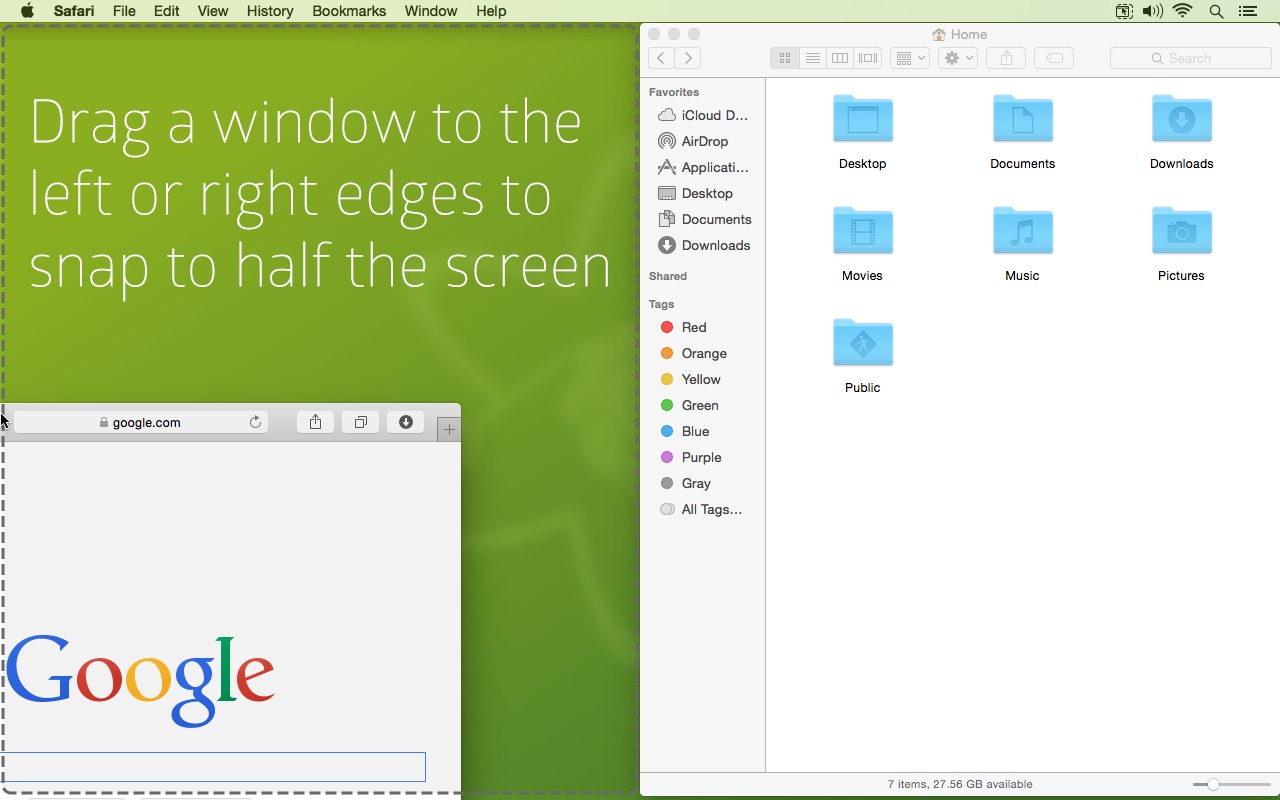Select the Movies folder icon

click(862, 231)
